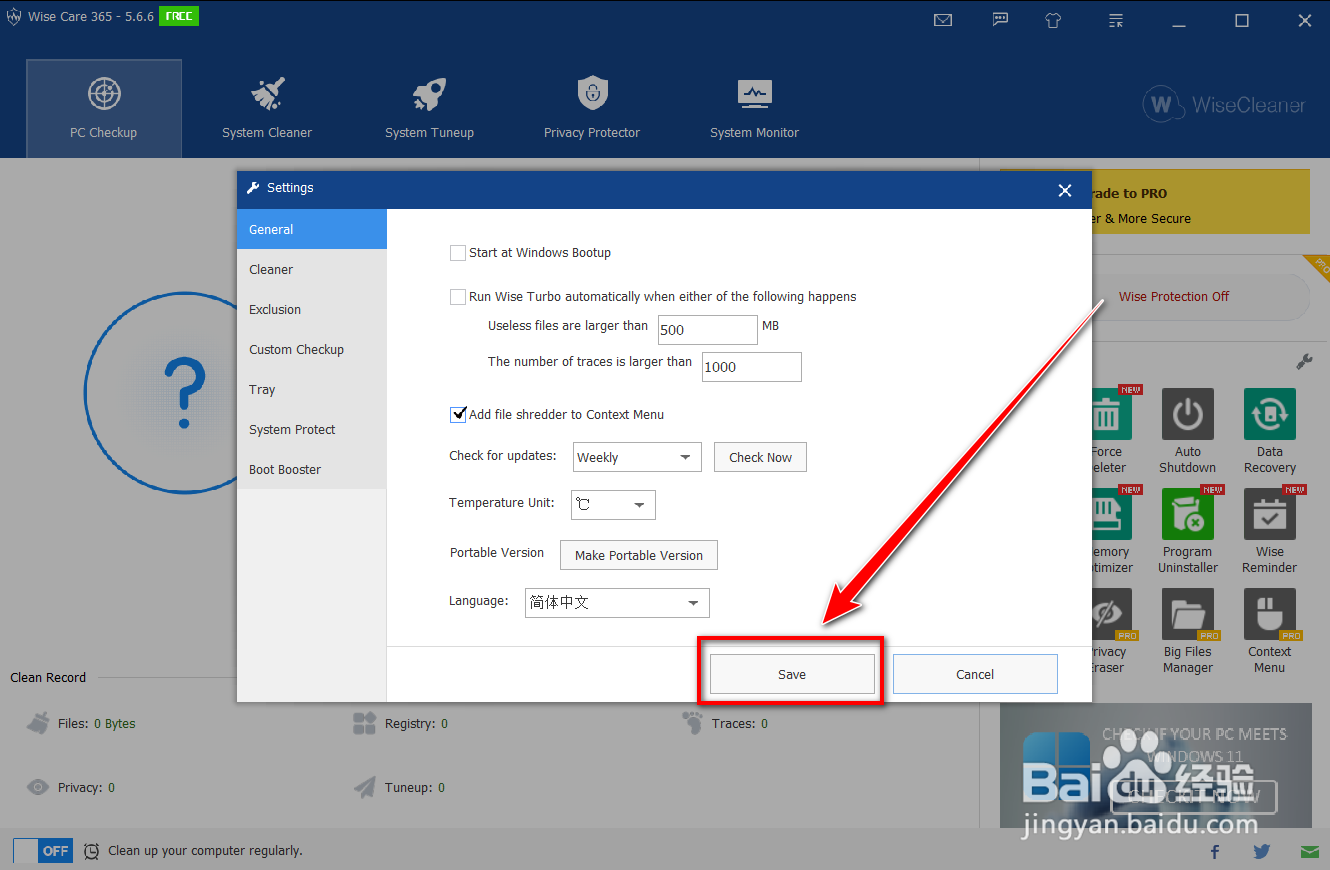Screen dimensions: 1330x870
Task: Click the wrench icon above utilities
Action: tap(1304, 361)
